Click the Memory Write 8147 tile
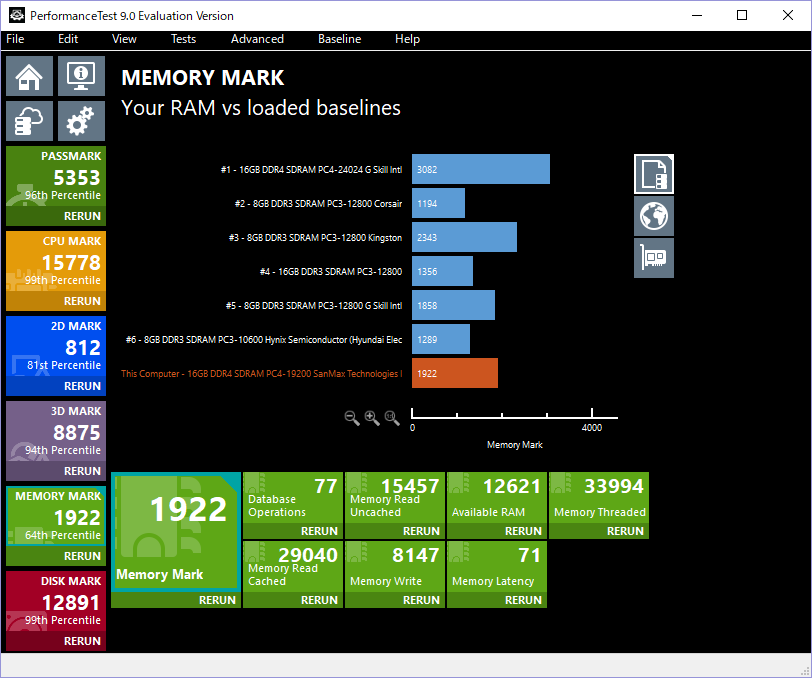Screen dimensions: 812x678 pos(395,566)
